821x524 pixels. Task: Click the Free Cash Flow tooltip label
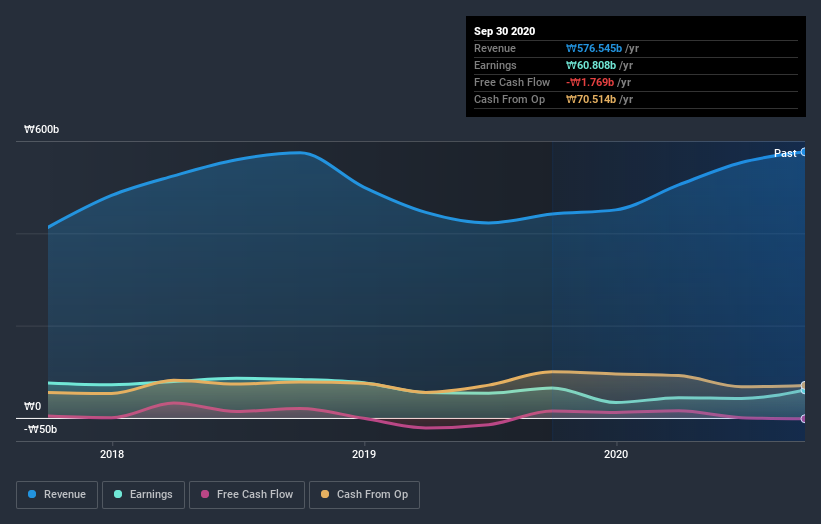[512, 82]
